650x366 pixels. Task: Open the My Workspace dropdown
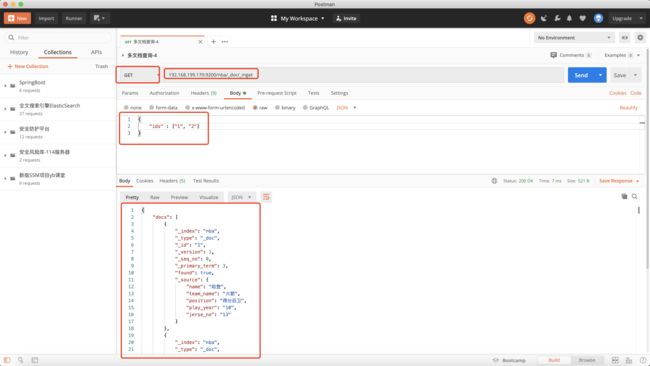pyautogui.click(x=298, y=18)
